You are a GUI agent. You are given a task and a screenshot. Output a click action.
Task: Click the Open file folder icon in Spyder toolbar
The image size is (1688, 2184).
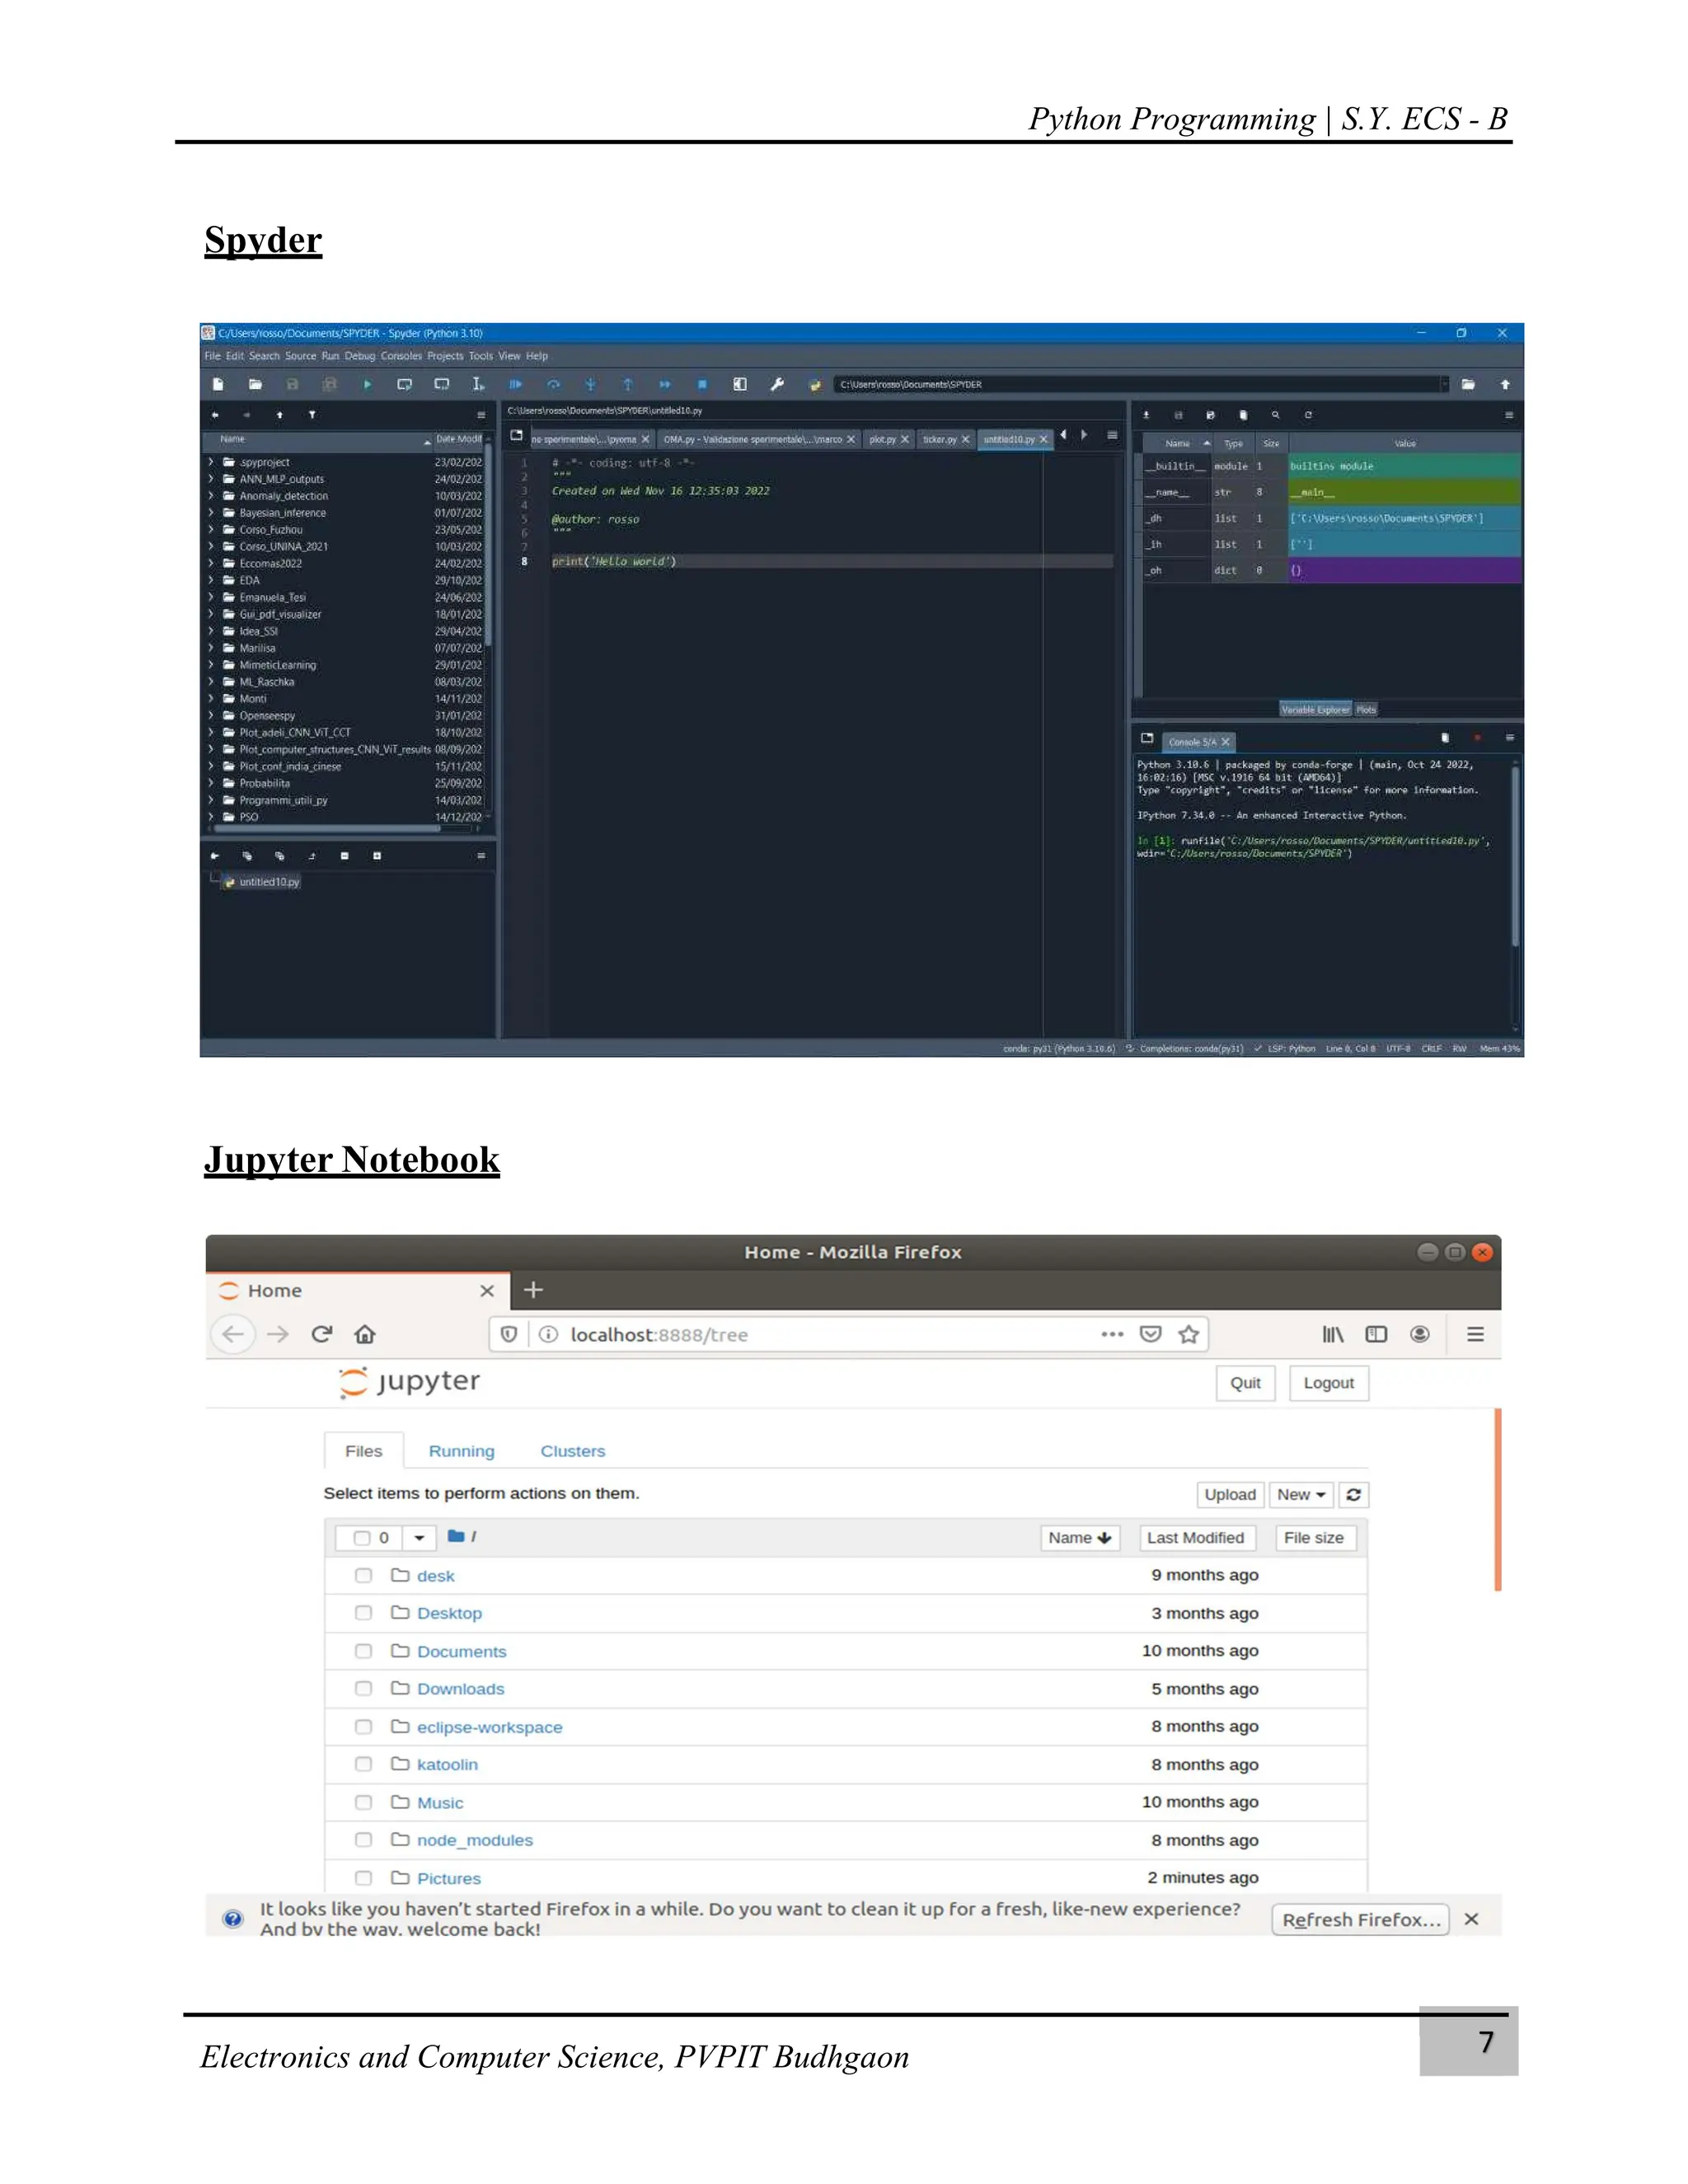click(x=255, y=384)
